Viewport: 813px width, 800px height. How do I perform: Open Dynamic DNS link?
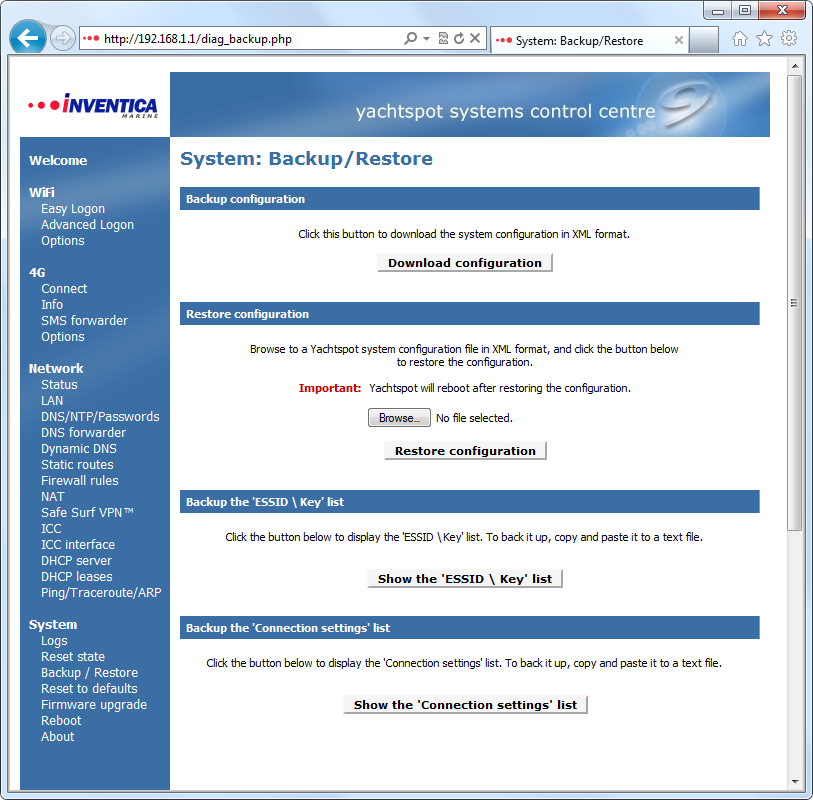click(79, 448)
